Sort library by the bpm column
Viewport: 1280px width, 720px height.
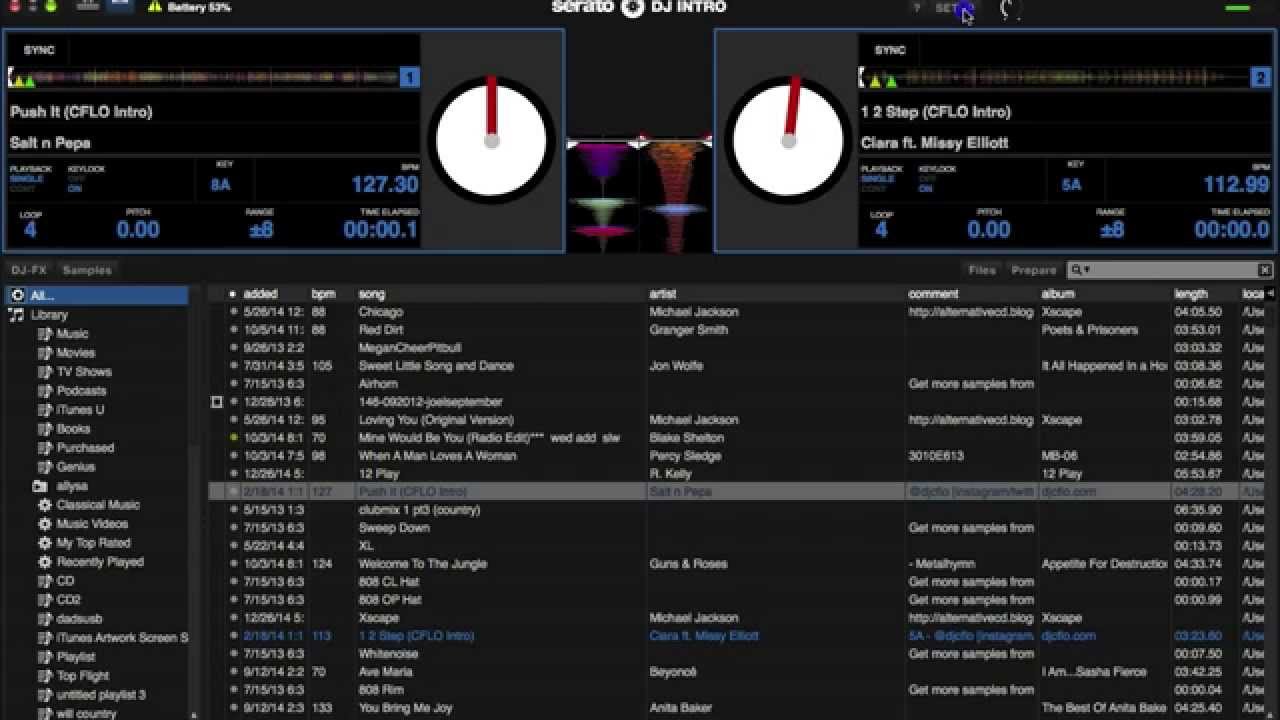[323, 294]
